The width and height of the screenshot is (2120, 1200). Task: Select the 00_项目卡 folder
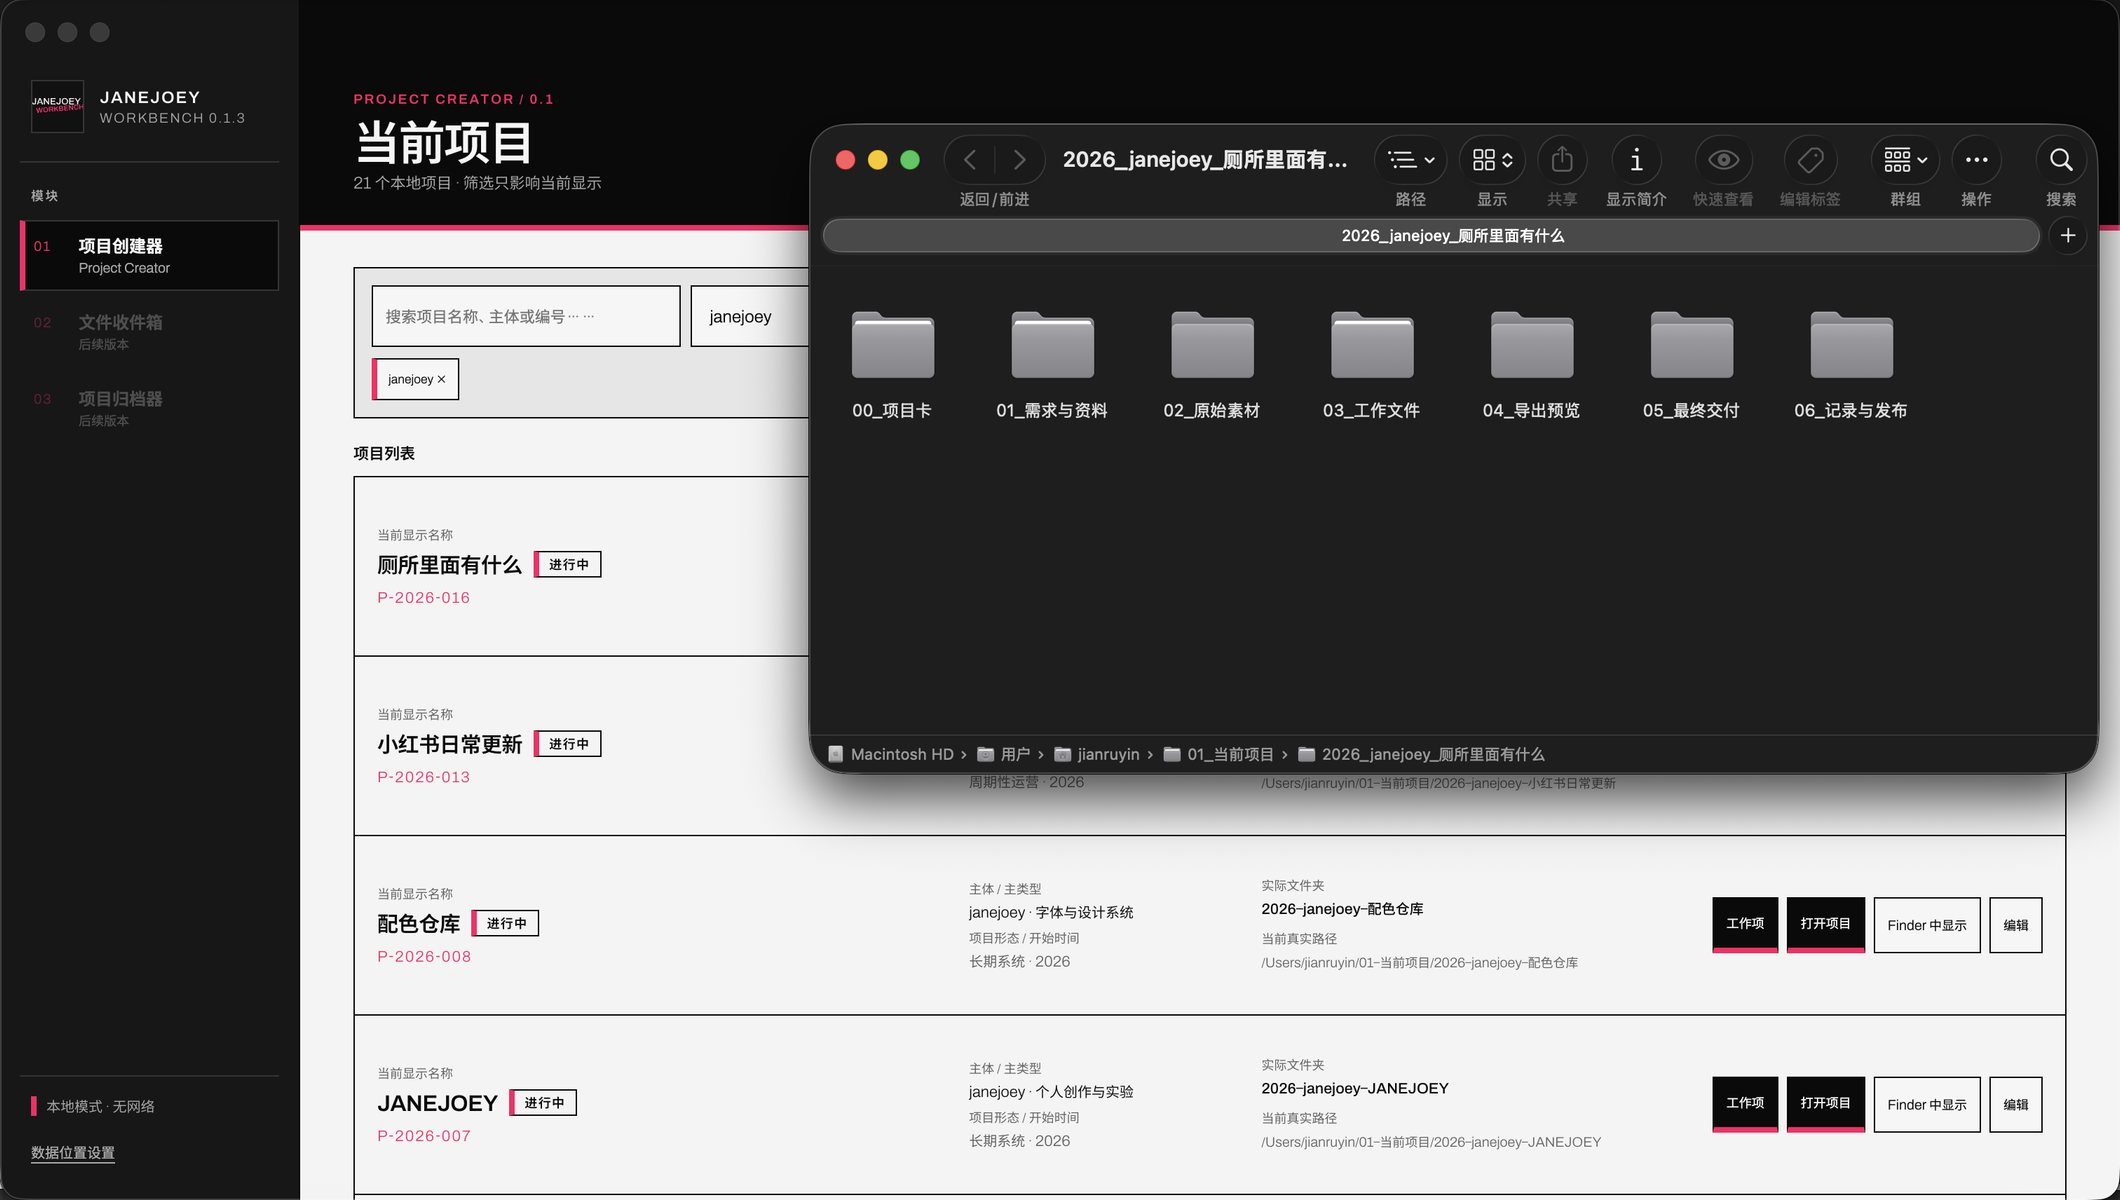coord(892,365)
